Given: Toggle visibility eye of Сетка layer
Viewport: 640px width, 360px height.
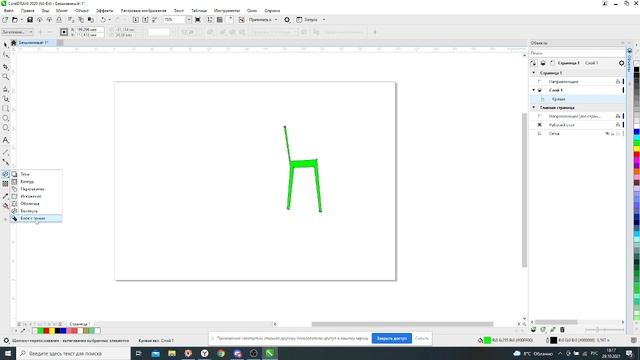Looking at the screenshot, I should click(607, 133).
